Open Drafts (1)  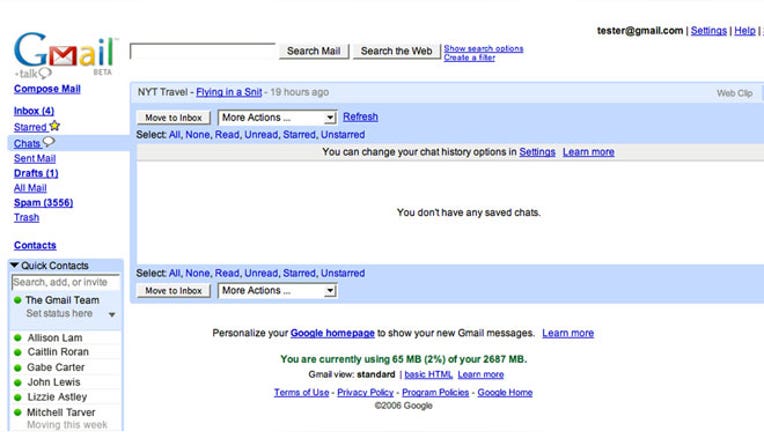point(36,173)
